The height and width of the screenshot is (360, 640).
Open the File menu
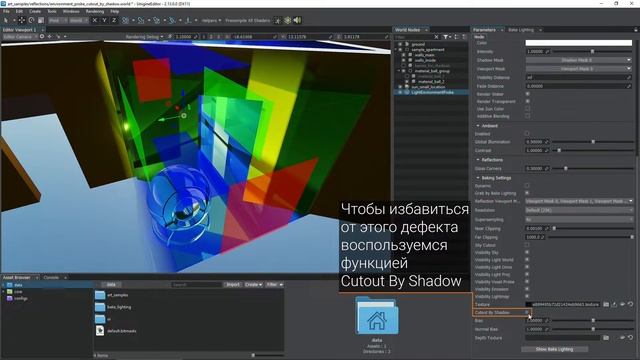tap(6, 11)
